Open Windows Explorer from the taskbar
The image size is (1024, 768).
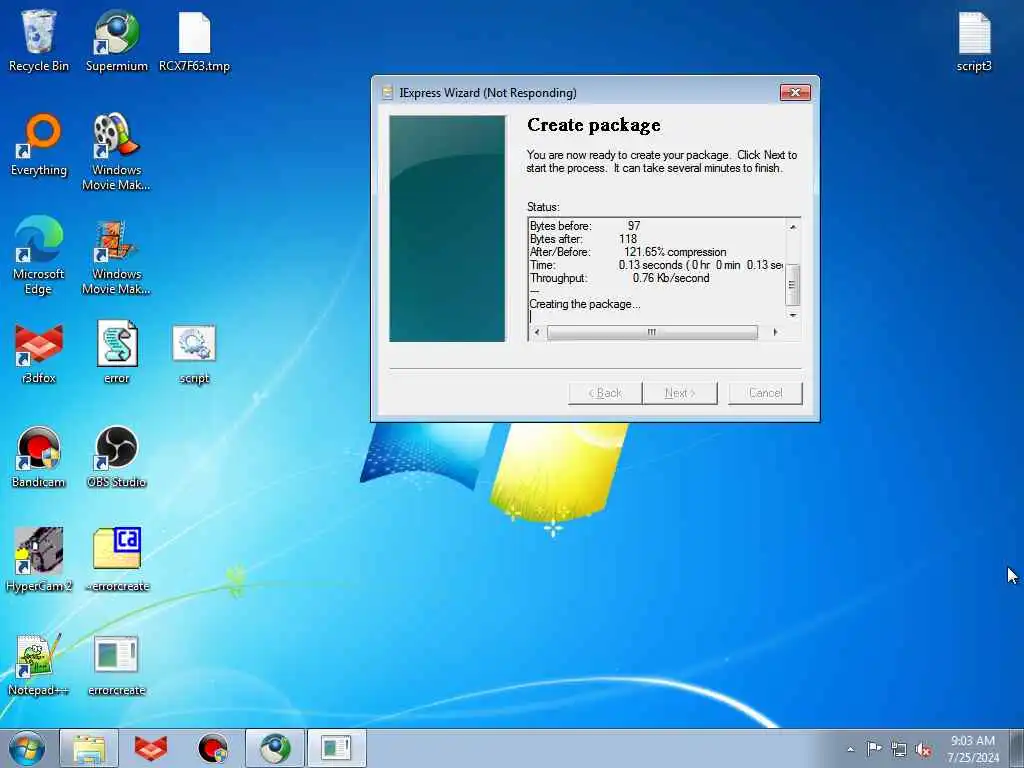coord(89,748)
